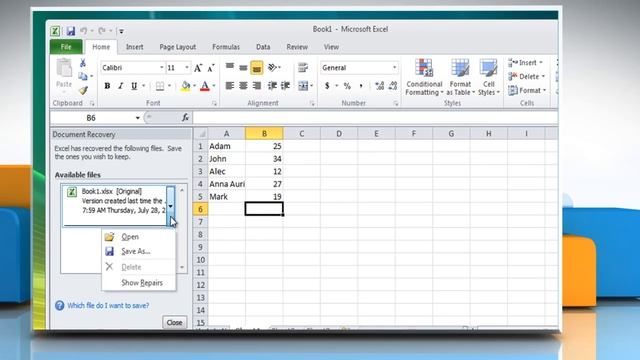Click the Decrease Font Size icon
Viewport: 640px width, 360px height.
click(x=211, y=68)
